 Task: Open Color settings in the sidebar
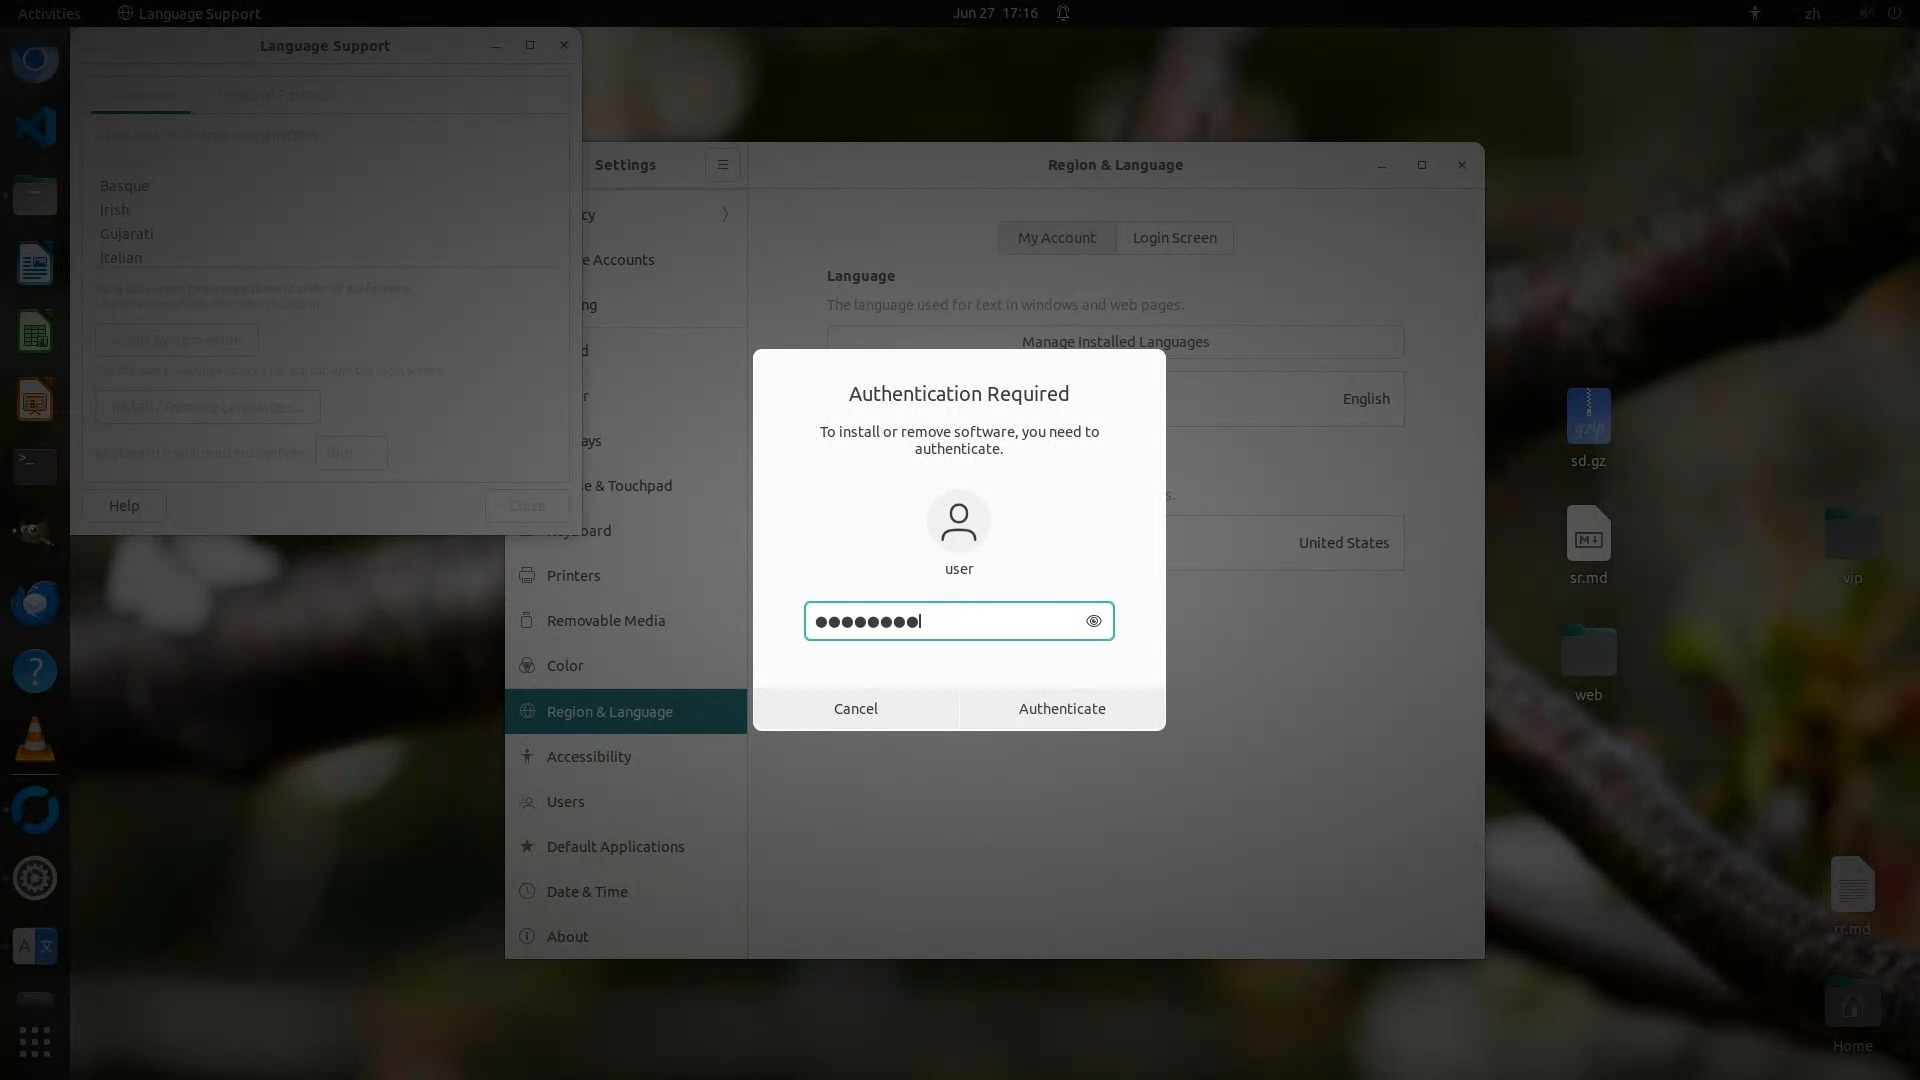coord(565,666)
